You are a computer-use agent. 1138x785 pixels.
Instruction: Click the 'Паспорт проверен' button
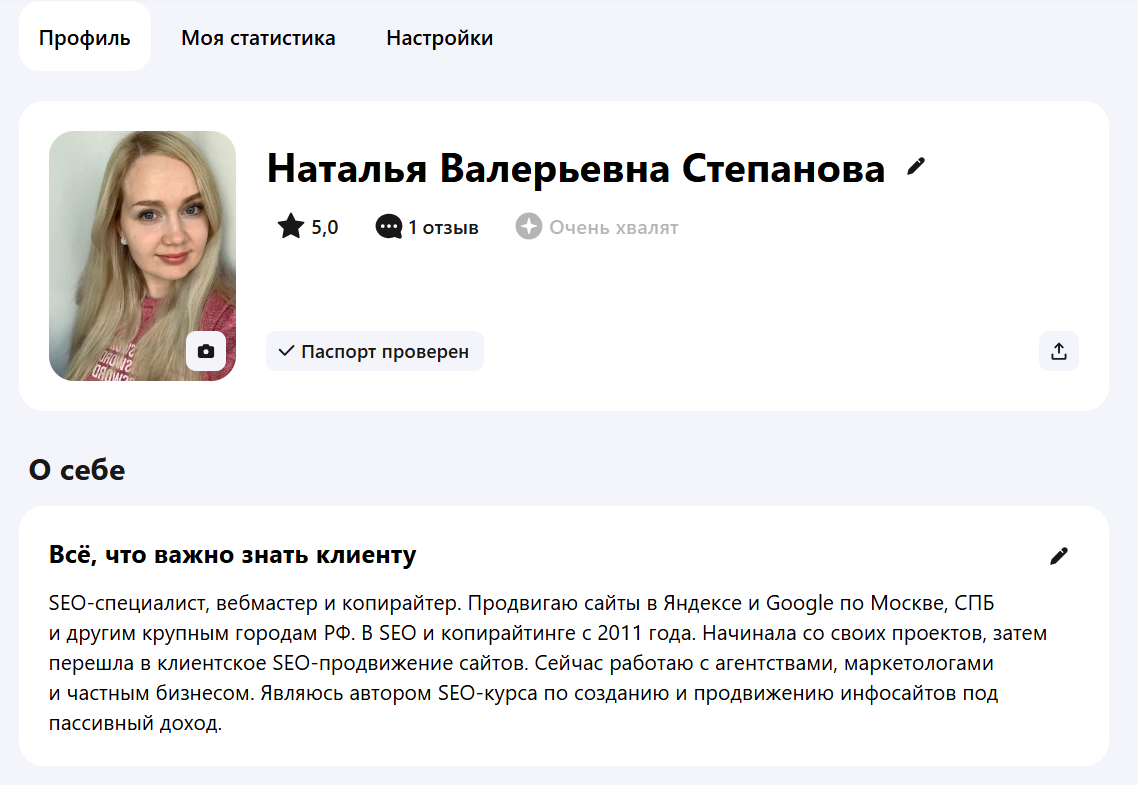(374, 351)
